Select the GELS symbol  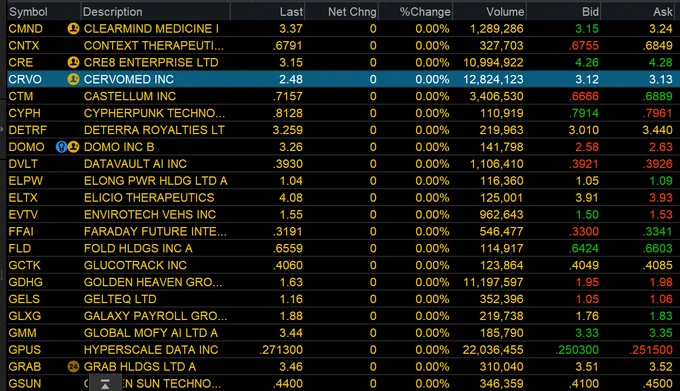click(24, 299)
